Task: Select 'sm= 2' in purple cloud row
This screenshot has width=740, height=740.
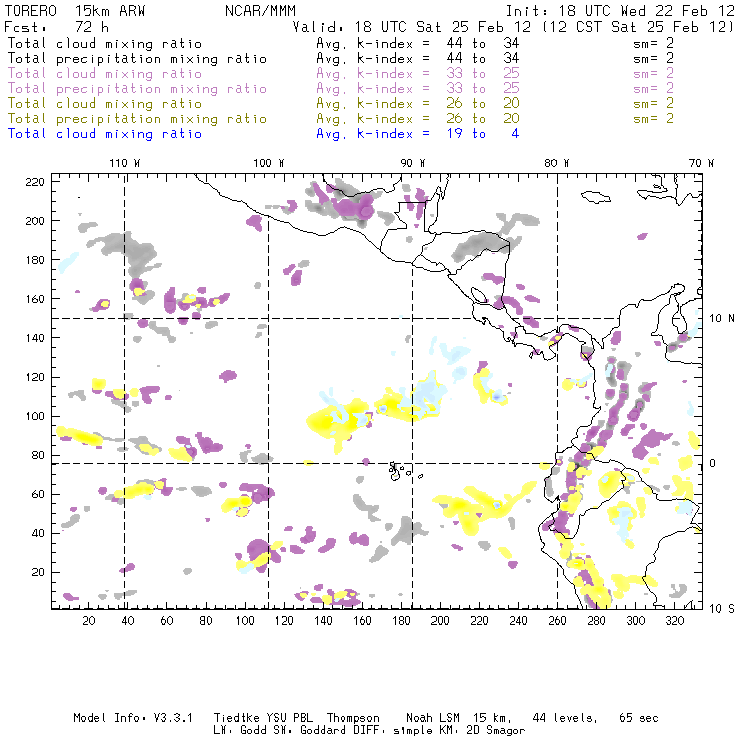Action: 653,74
